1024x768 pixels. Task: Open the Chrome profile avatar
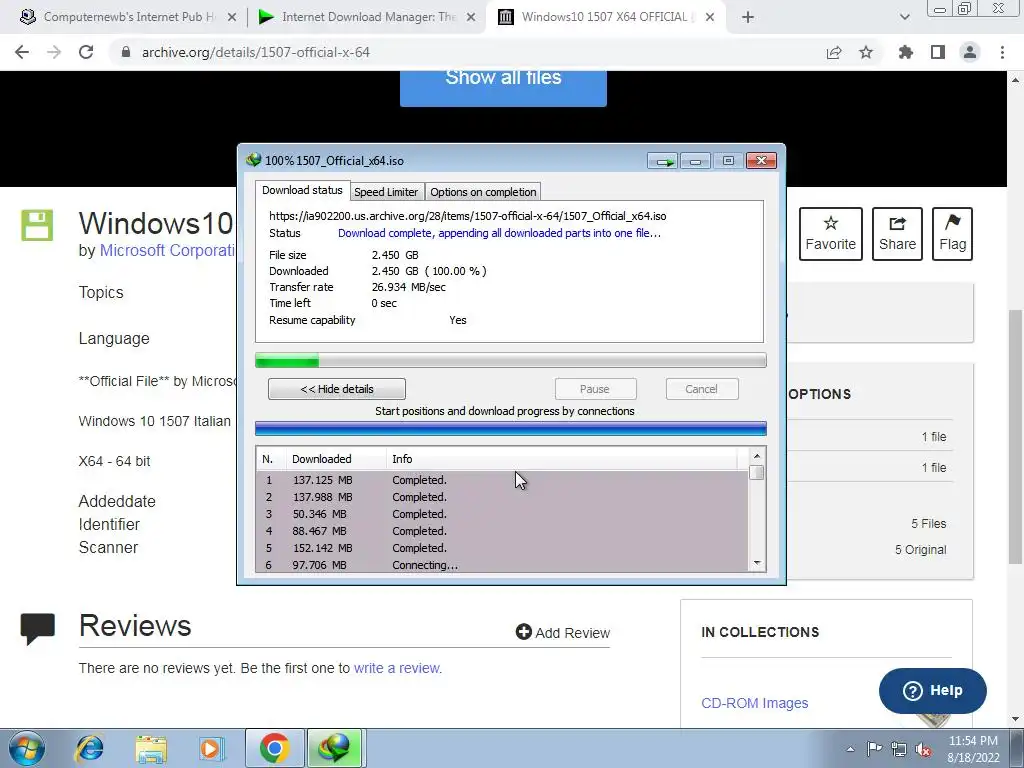click(x=970, y=52)
